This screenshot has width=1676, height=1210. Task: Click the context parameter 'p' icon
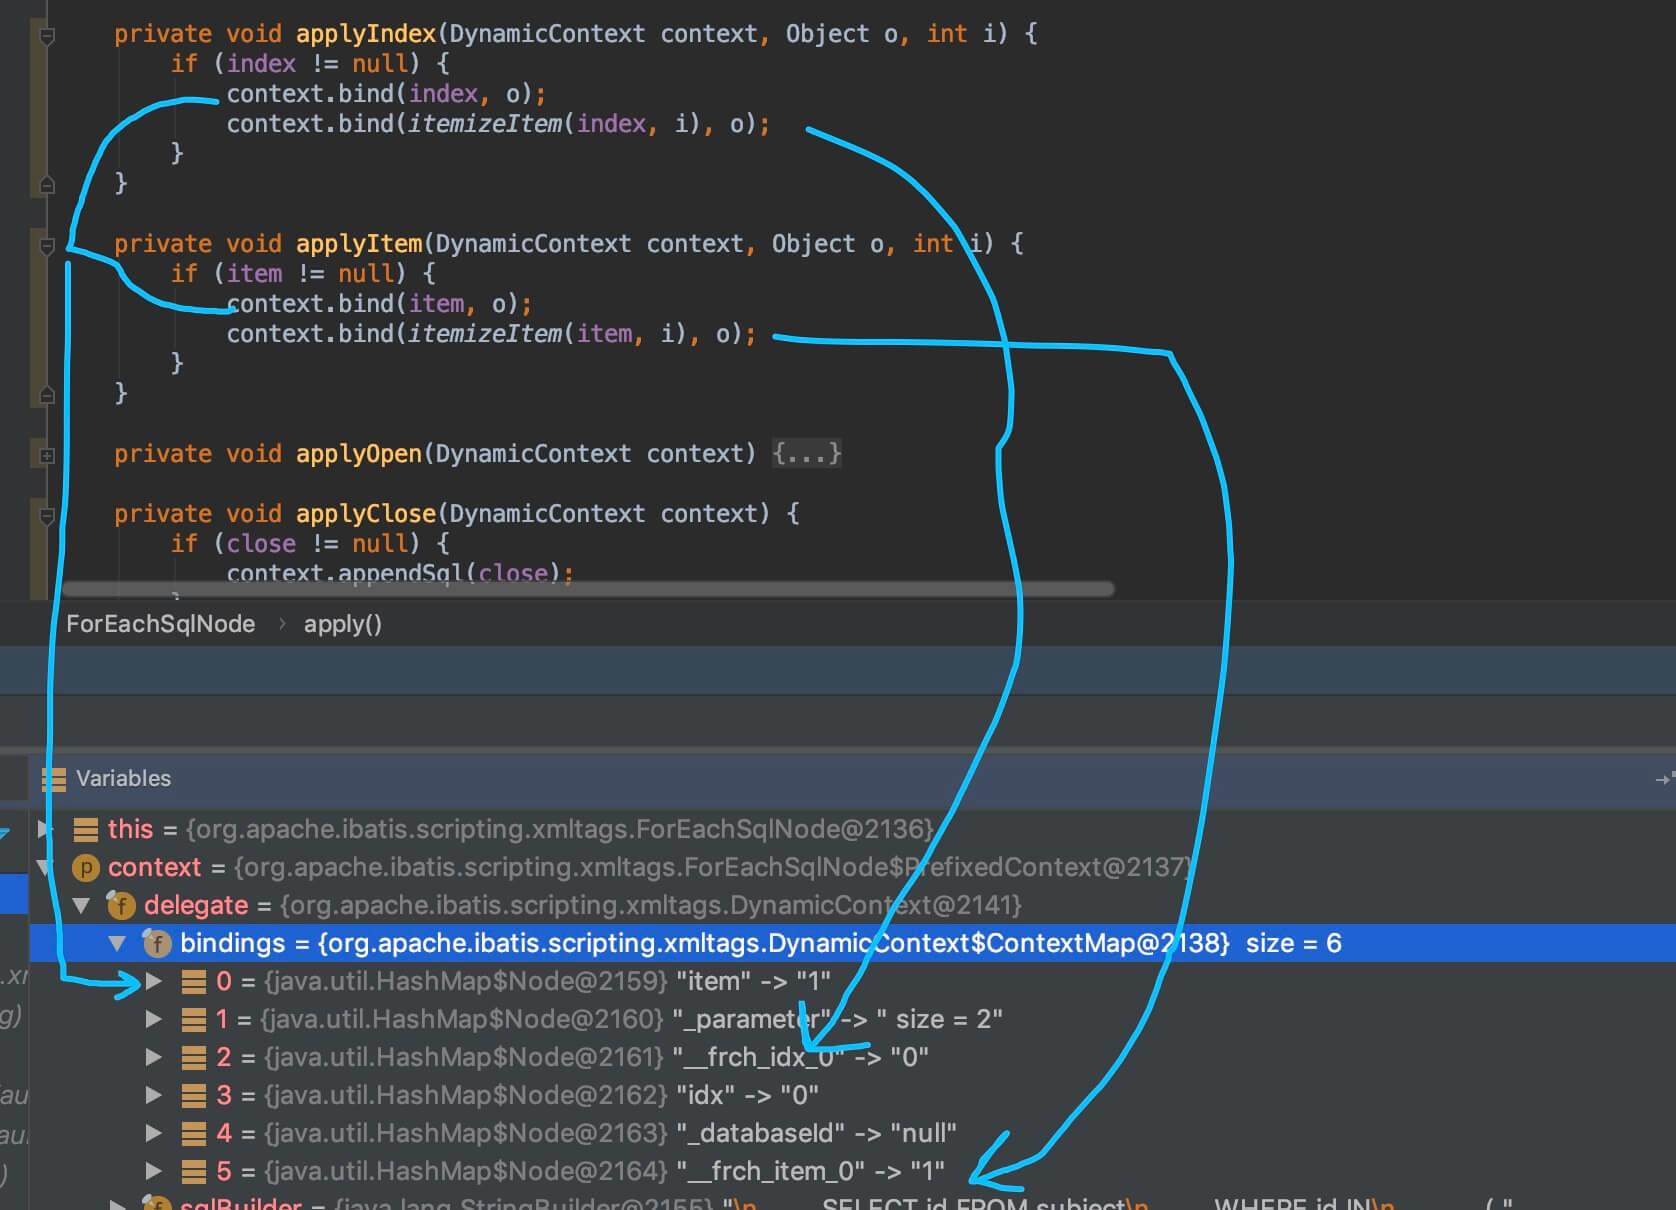point(86,868)
